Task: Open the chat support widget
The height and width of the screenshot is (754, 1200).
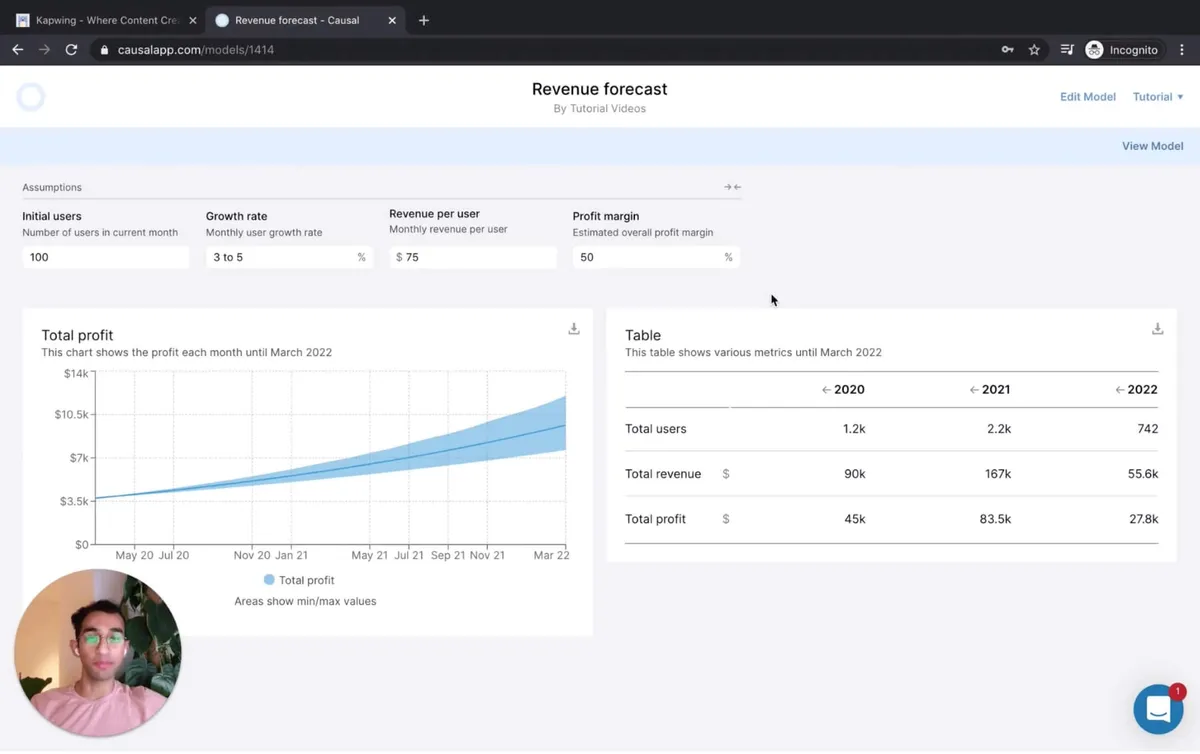Action: [x=1158, y=709]
